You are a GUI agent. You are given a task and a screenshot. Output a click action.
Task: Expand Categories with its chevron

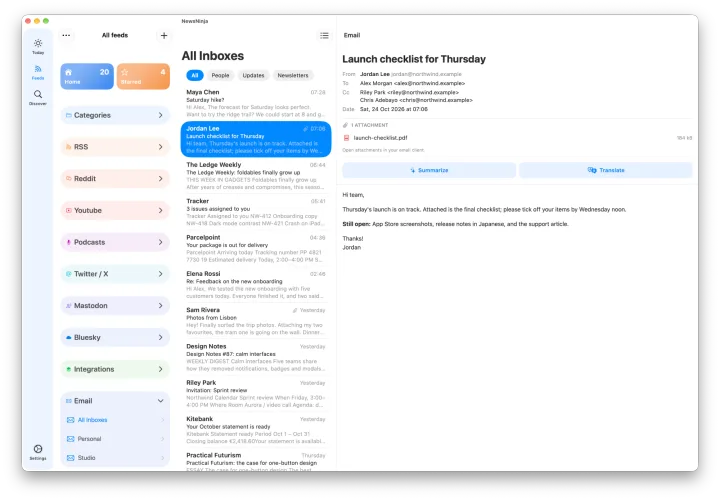[x=160, y=115]
